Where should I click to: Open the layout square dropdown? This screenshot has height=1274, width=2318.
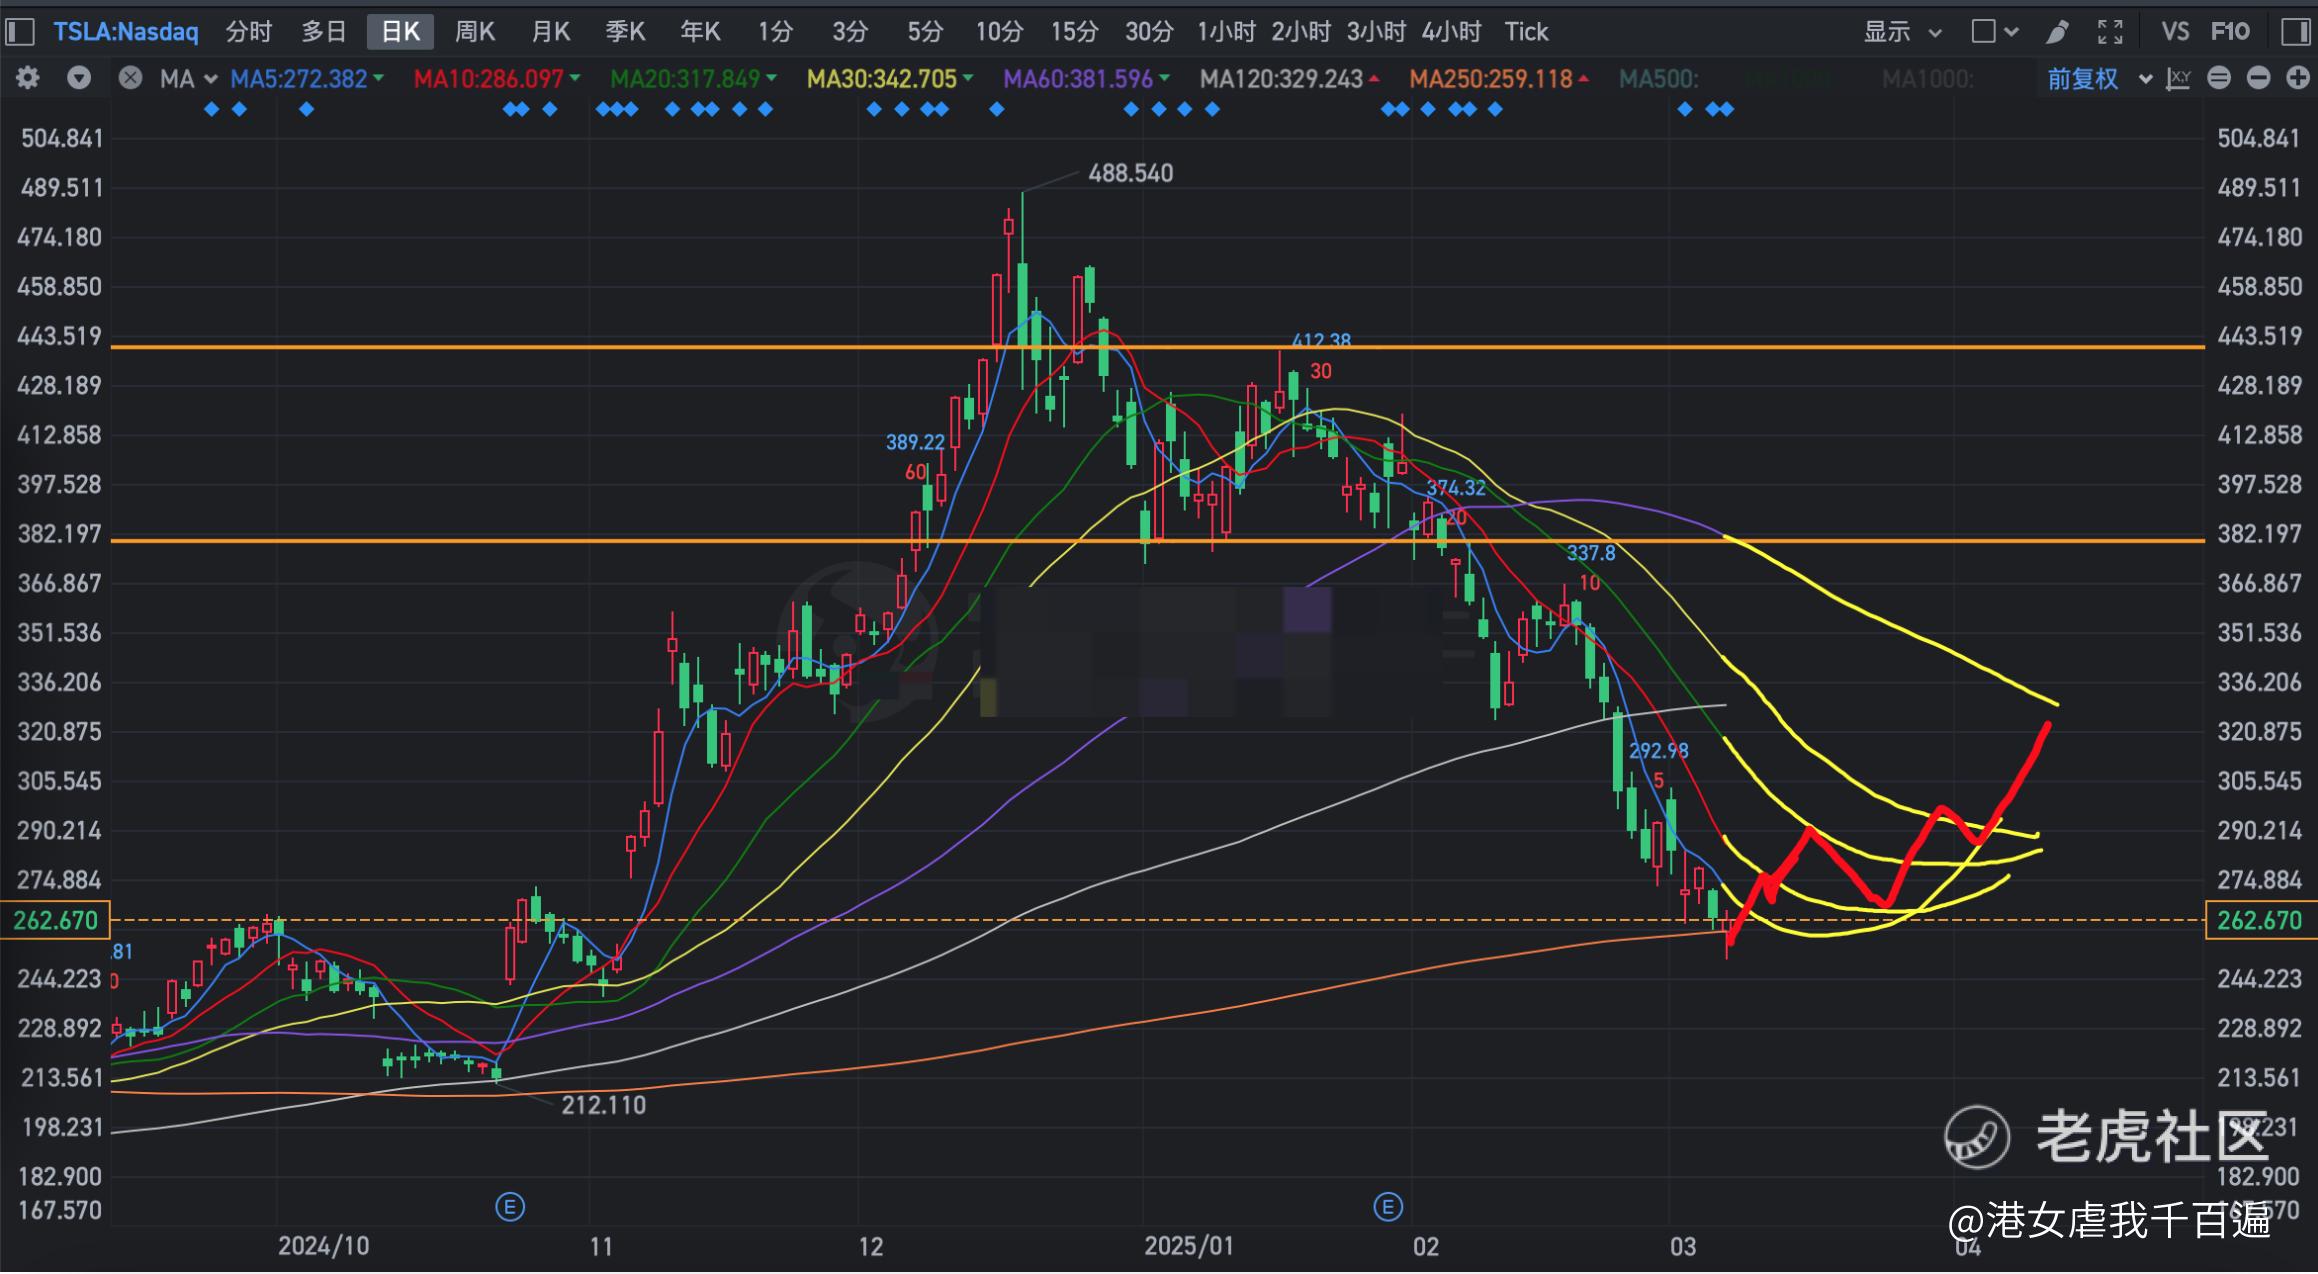(1994, 32)
